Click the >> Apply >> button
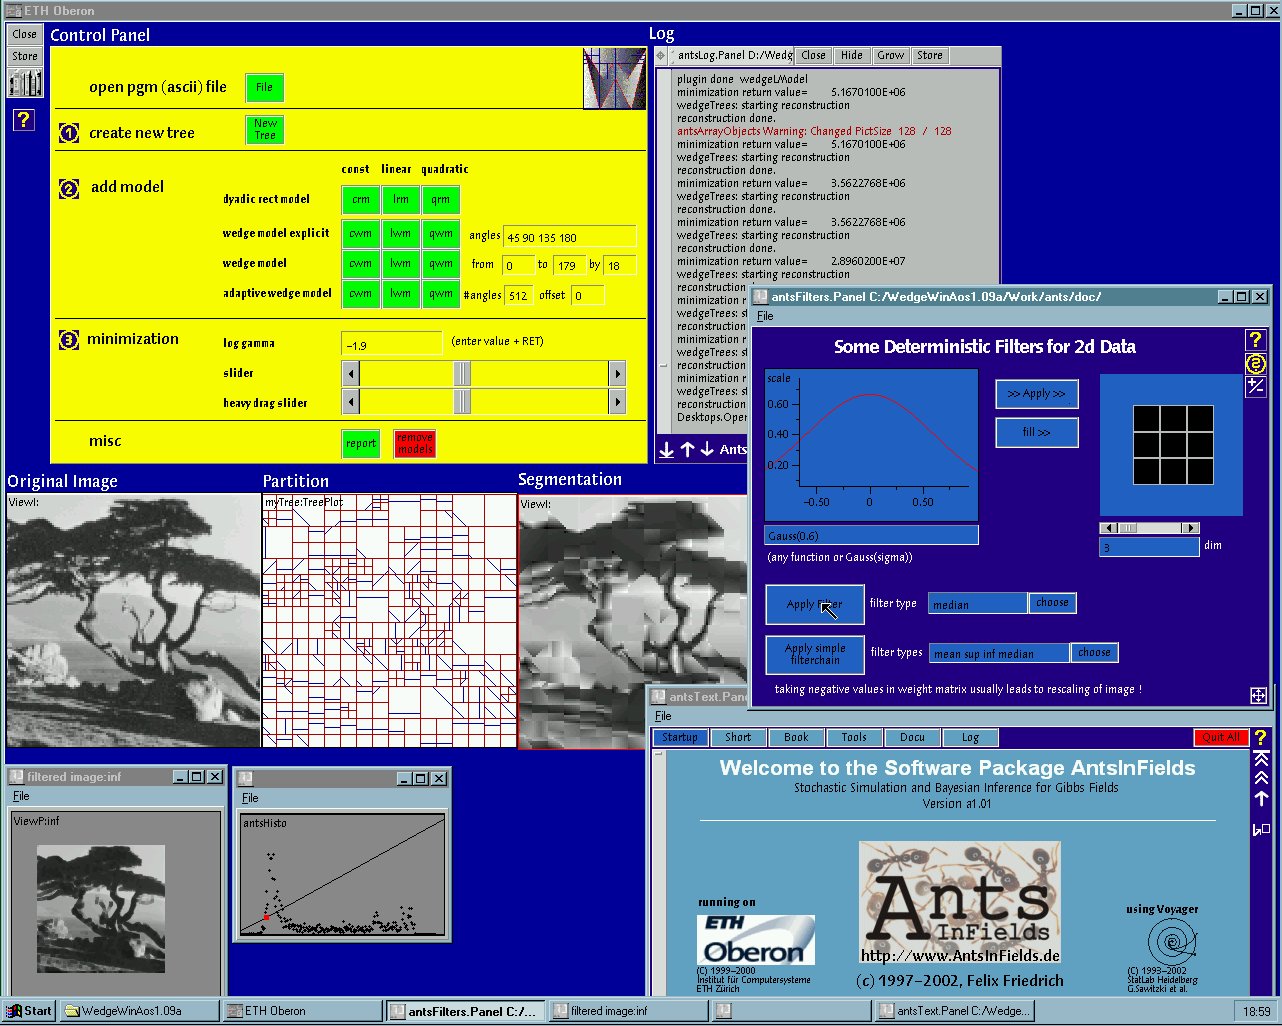 click(x=1037, y=394)
